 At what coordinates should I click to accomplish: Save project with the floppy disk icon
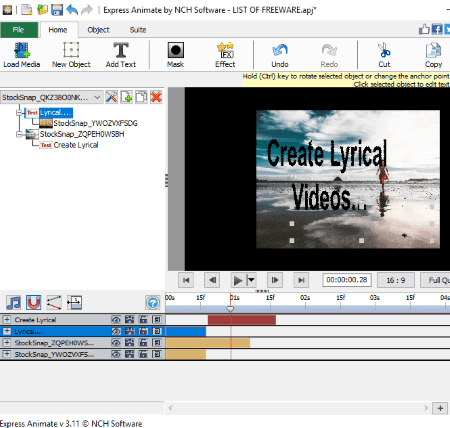point(57,10)
